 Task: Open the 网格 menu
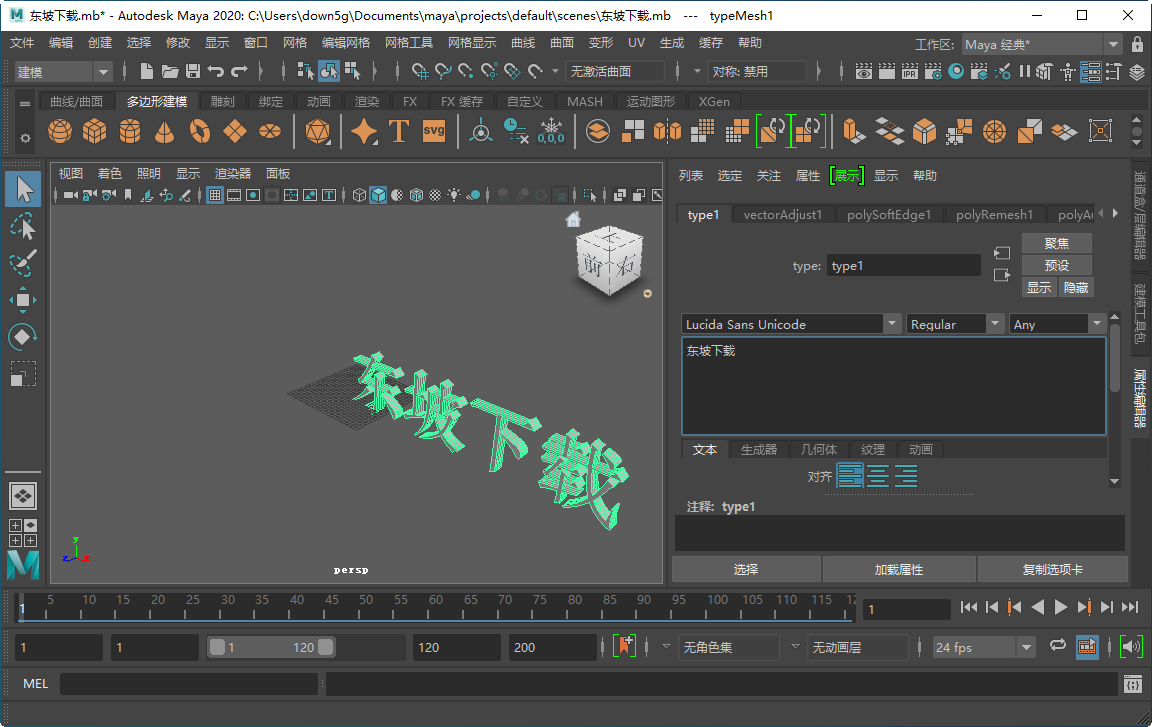coord(294,42)
